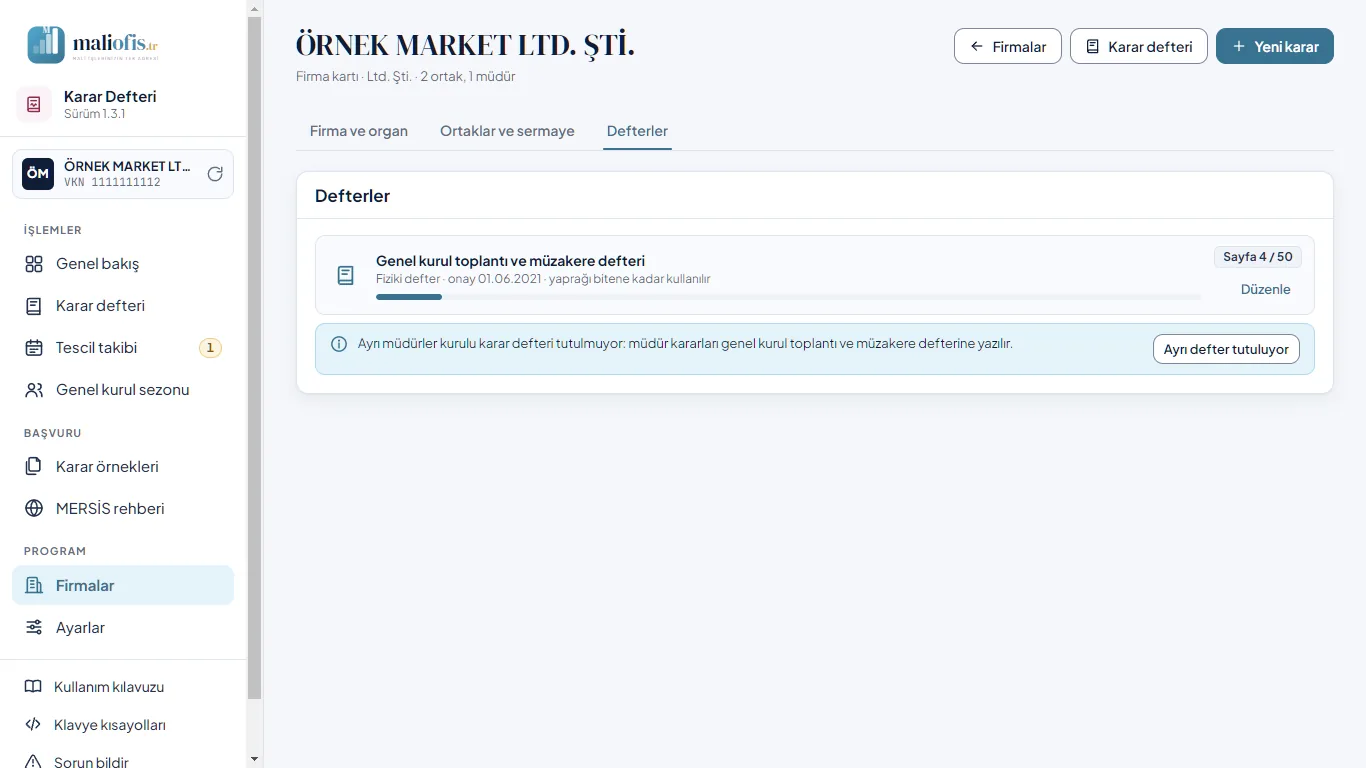Open Karar defteri in the sidebar
Viewport: 1366px width, 768px height.
click(123, 306)
